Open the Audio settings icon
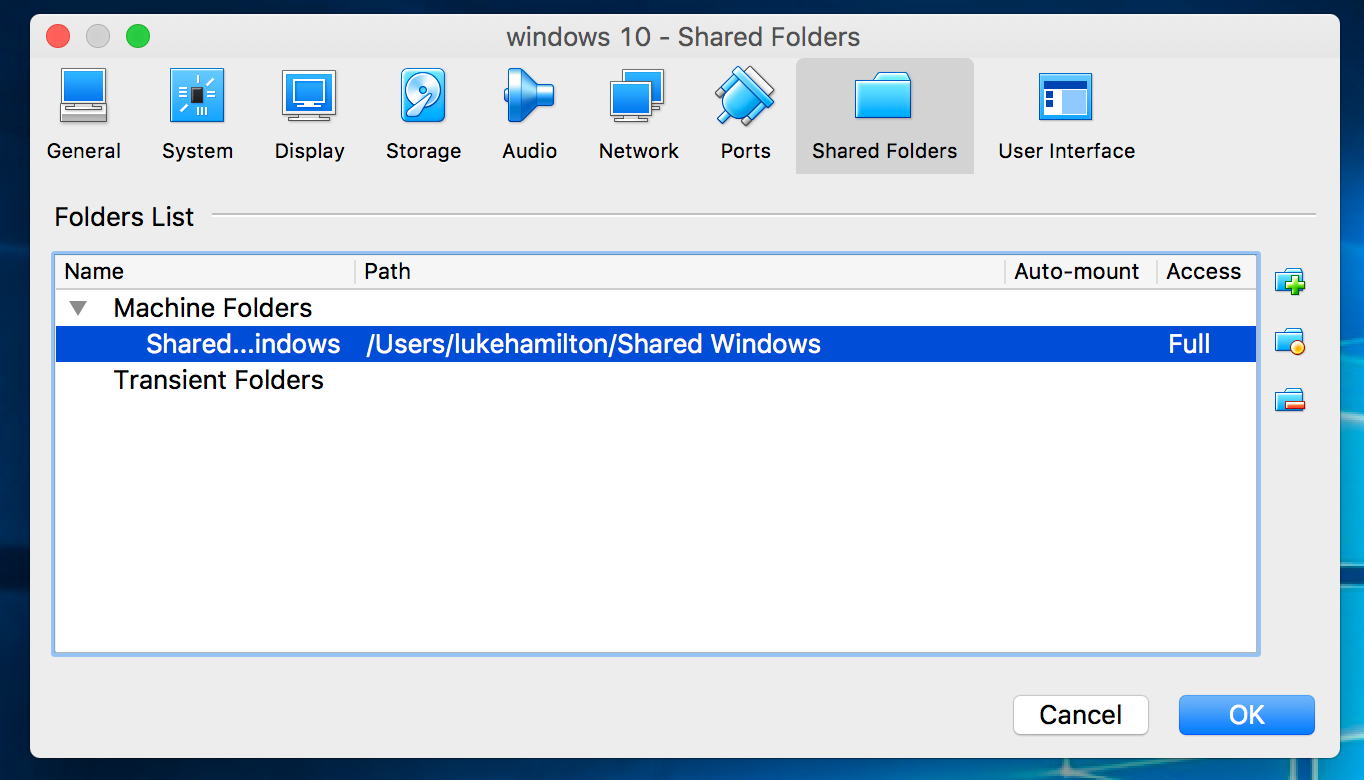 pos(529,96)
